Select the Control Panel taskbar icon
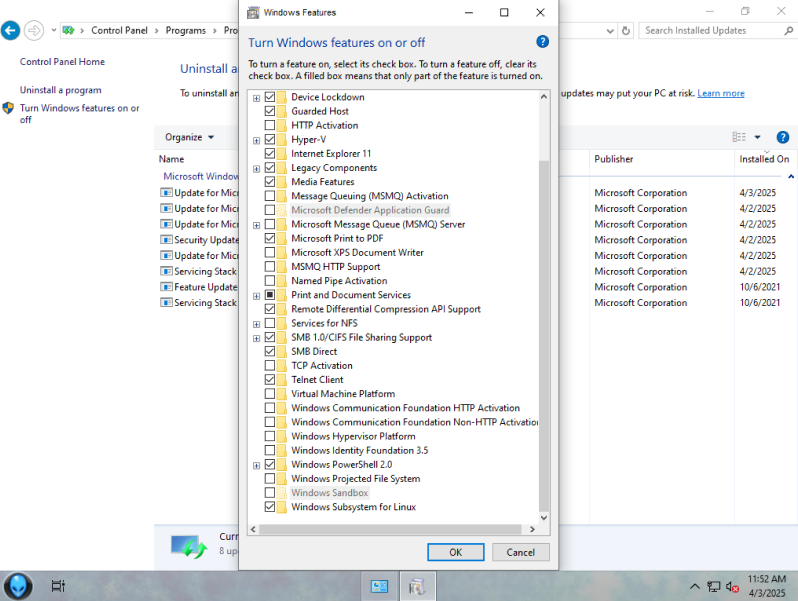 click(379, 586)
